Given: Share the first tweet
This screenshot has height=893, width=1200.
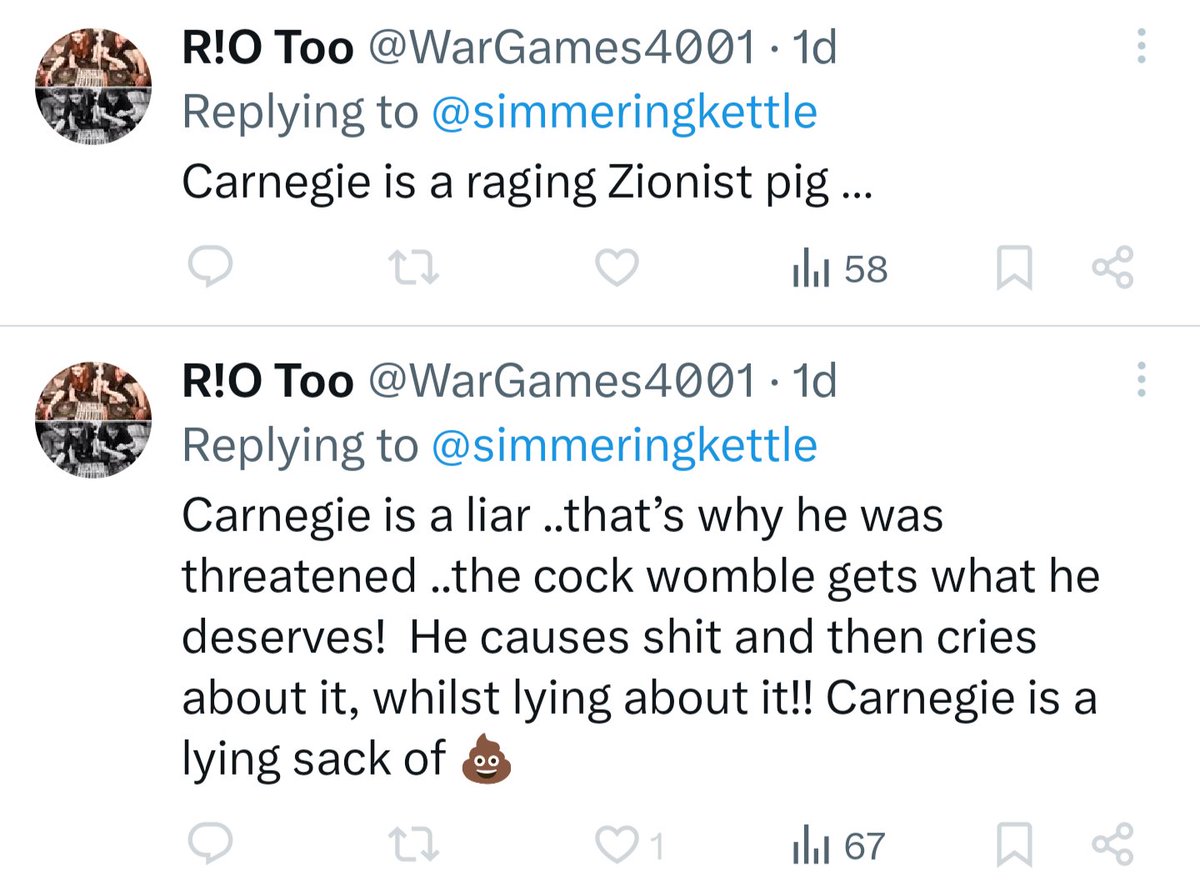Looking at the screenshot, I should pos(1113,268).
